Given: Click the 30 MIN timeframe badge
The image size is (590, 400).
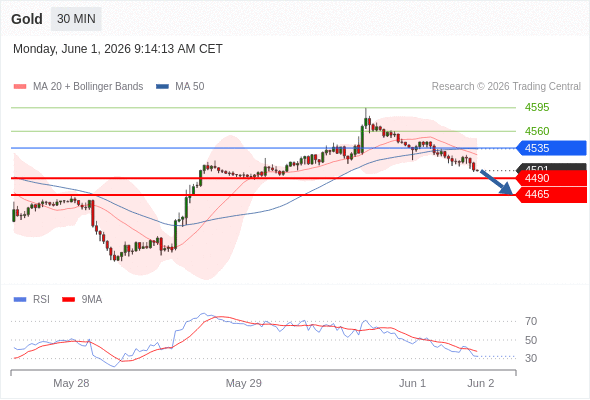Looking at the screenshot, I should coord(76,19).
